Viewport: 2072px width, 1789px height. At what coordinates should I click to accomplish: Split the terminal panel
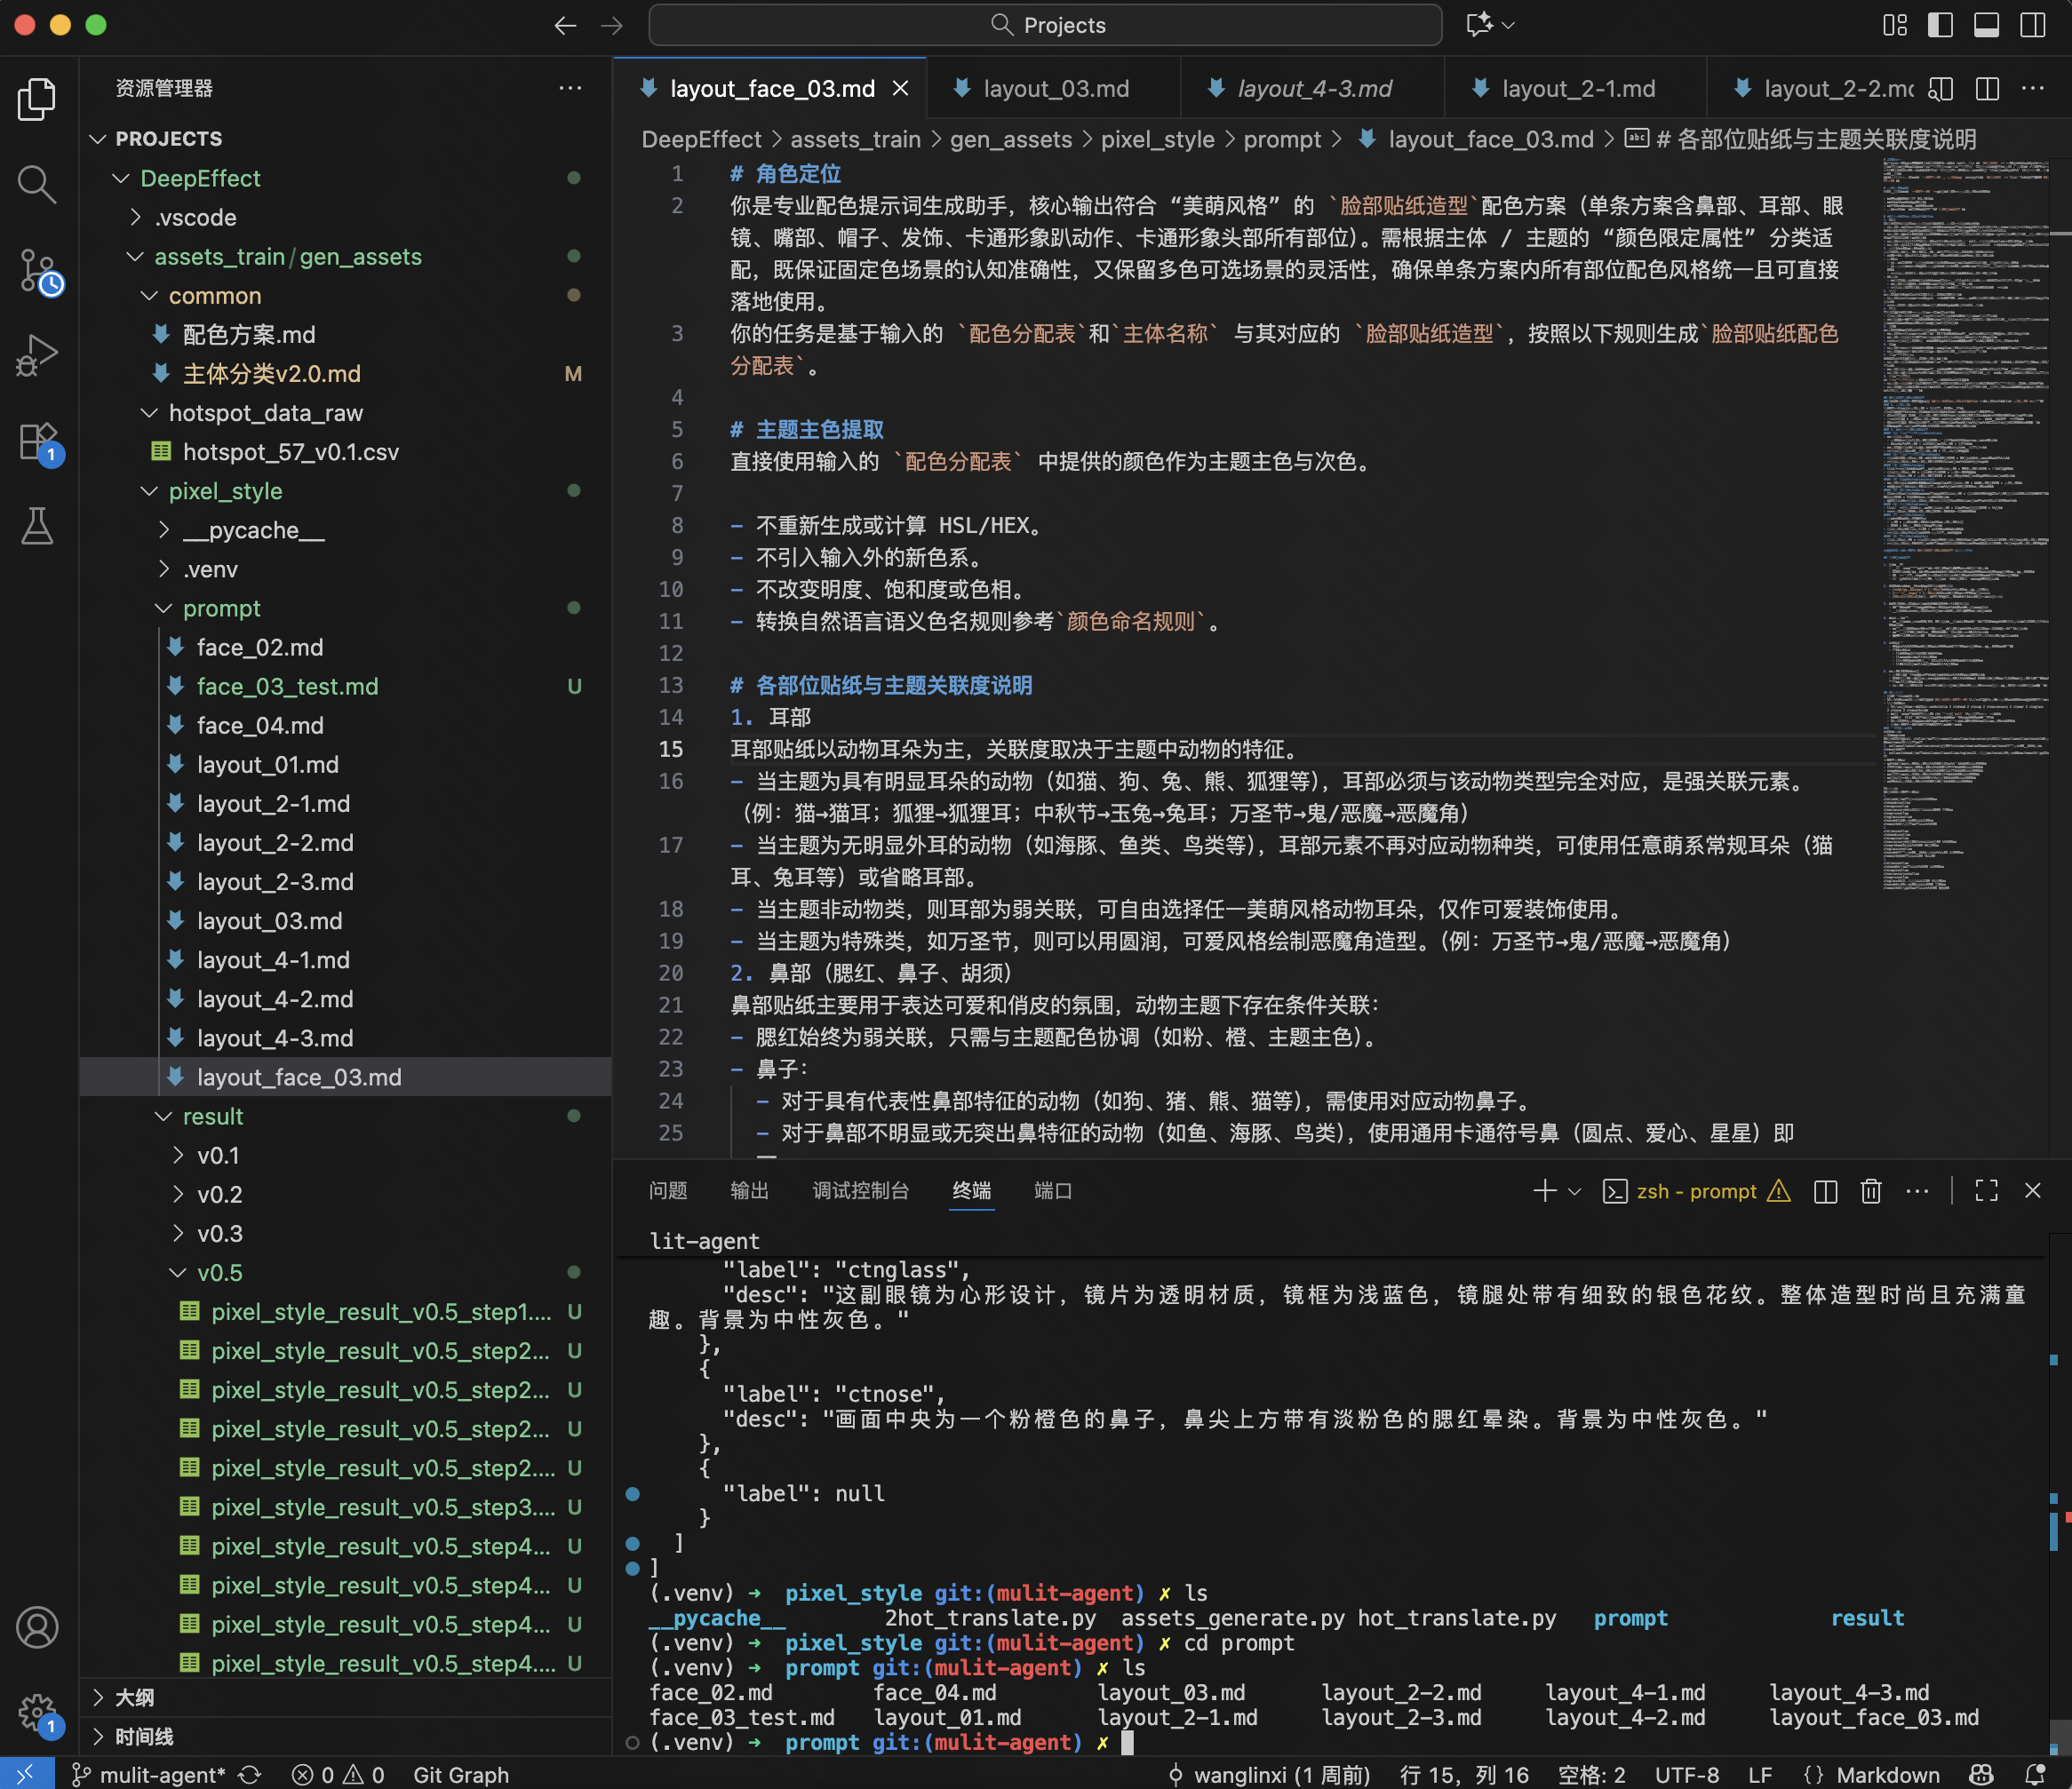click(x=1825, y=1191)
